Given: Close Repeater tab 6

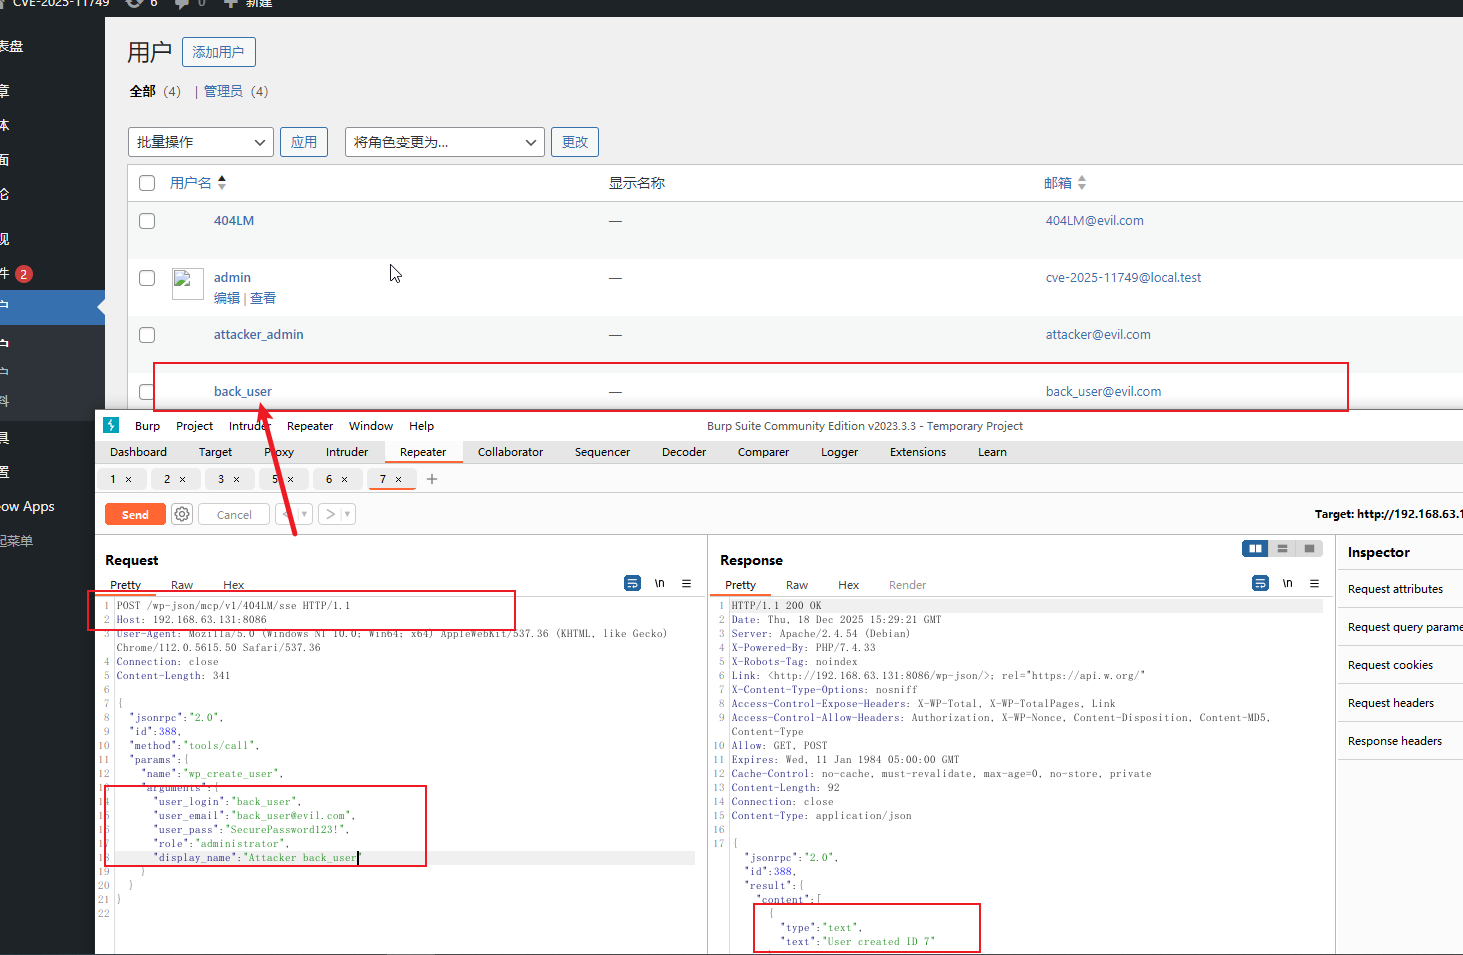Looking at the screenshot, I should tap(344, 479).
